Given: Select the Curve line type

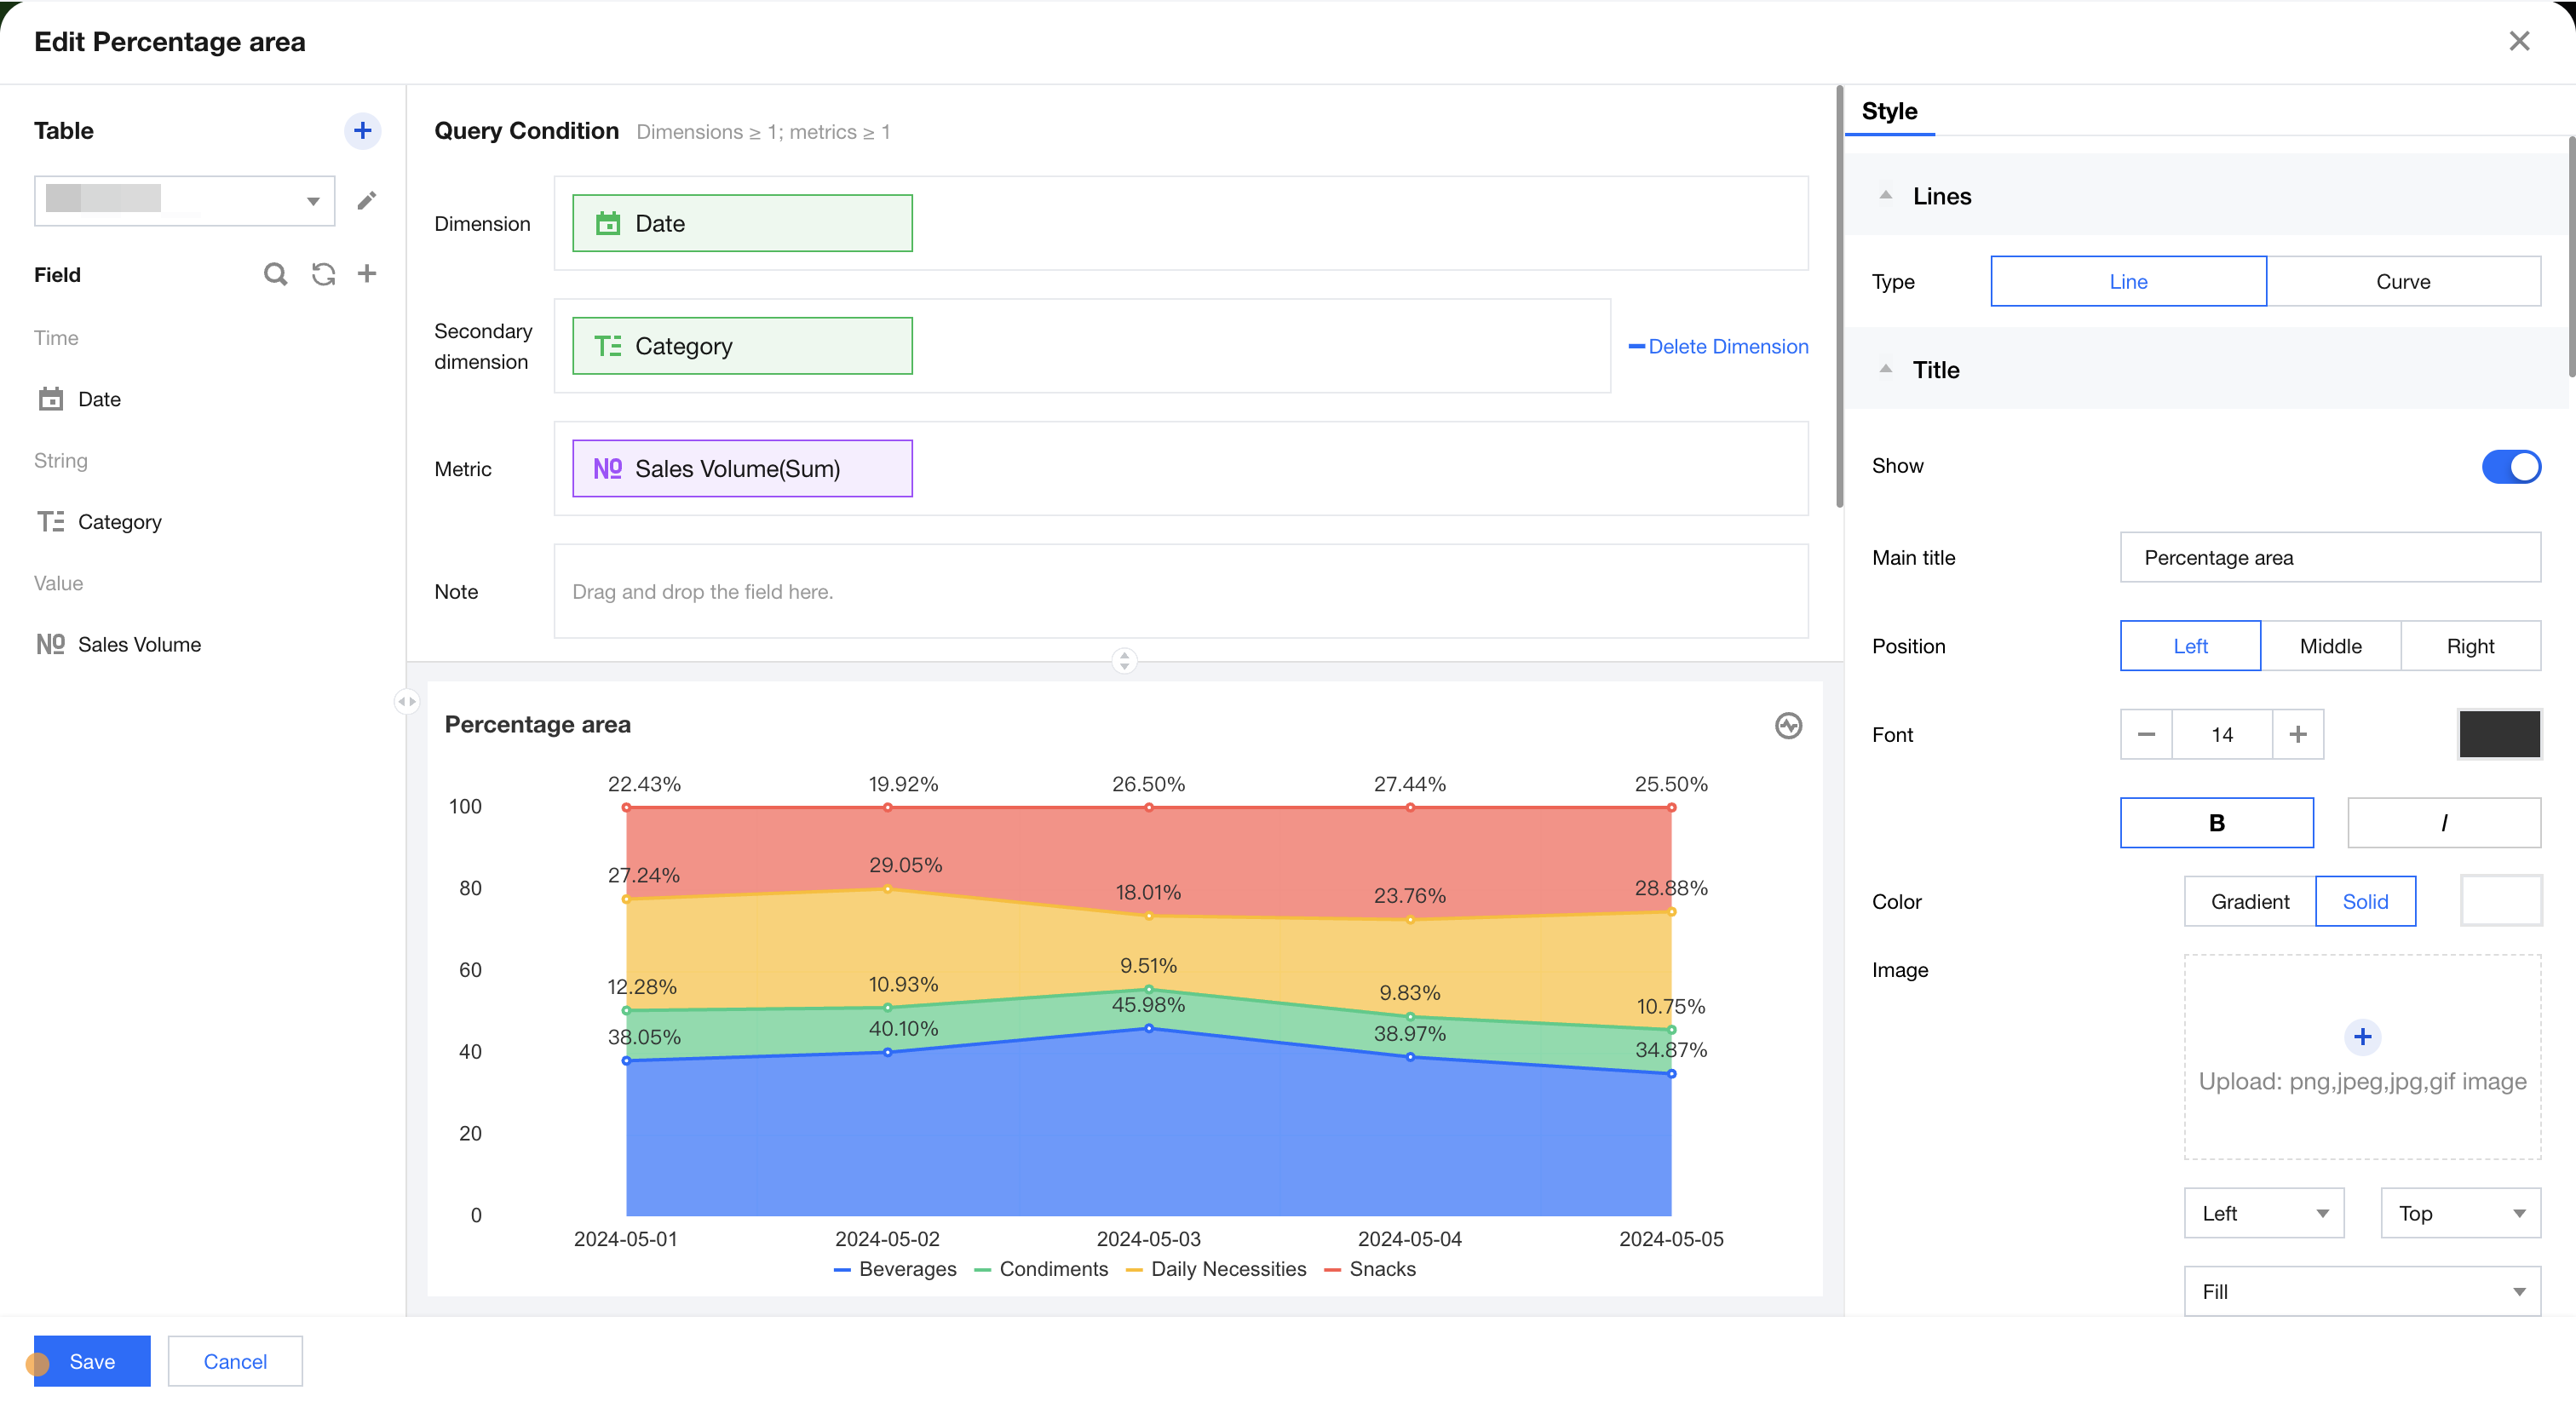Looking at the screenshot, I should pos(2402,282).
